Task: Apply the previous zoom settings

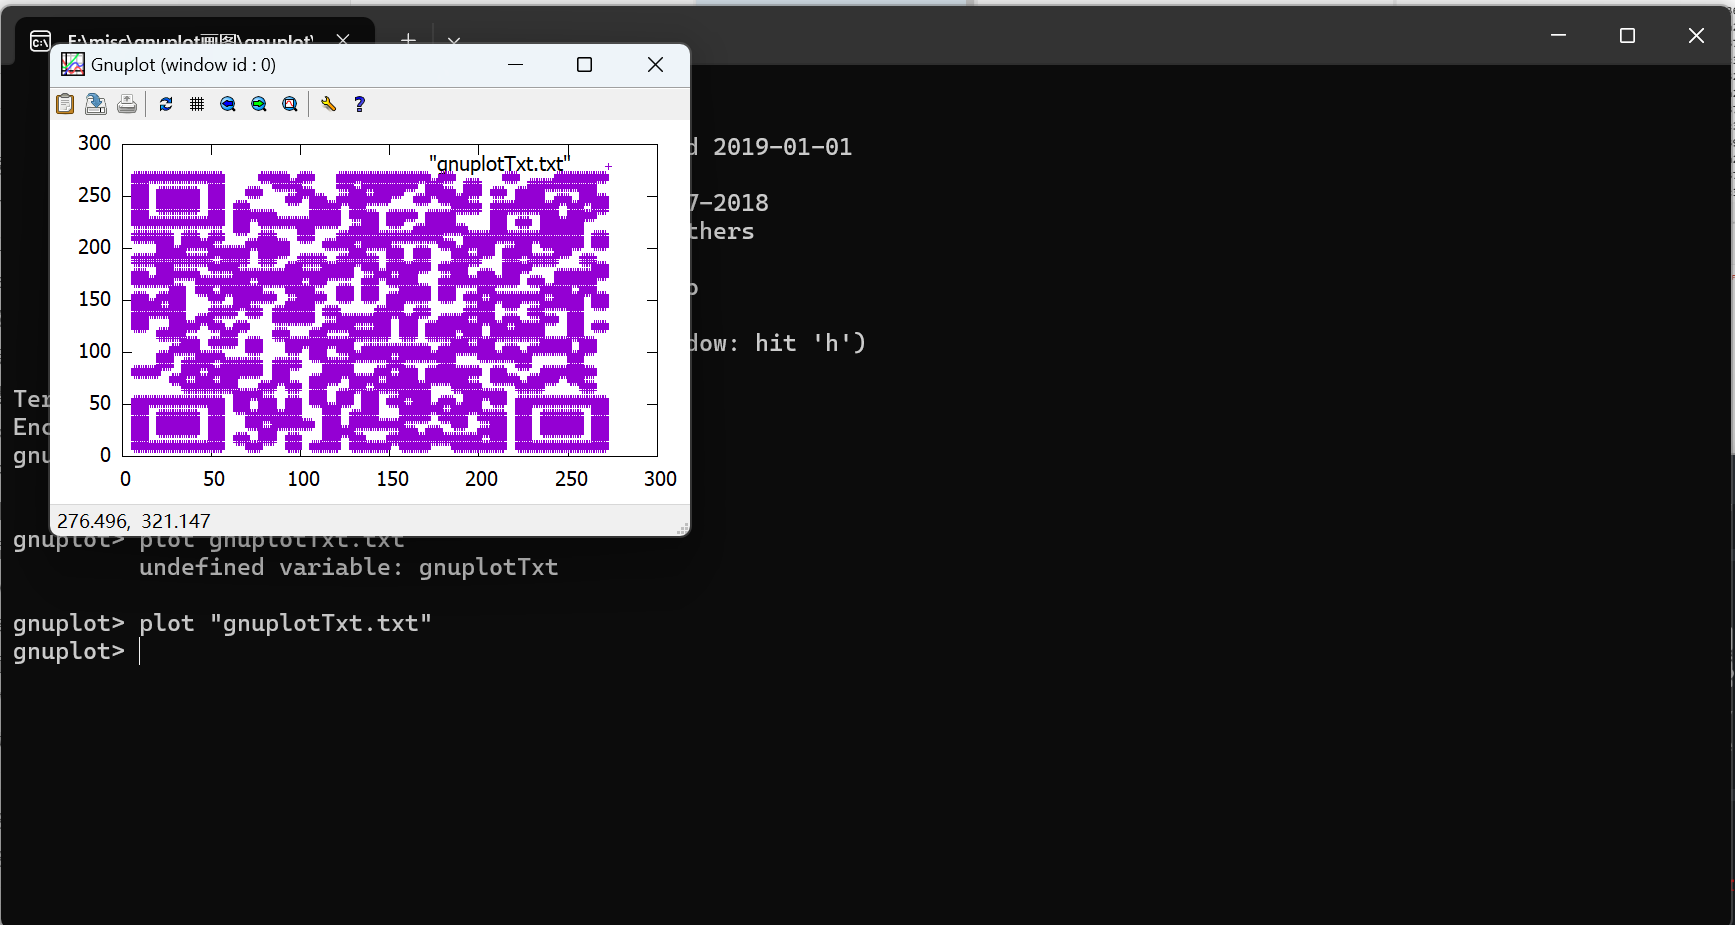Action: (x=228, y=104)
